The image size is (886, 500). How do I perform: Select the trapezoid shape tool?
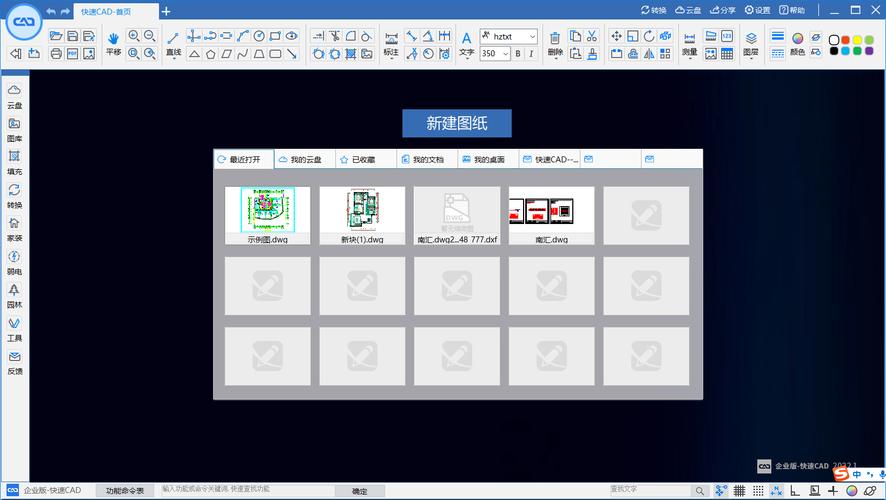tap(259, 54)
